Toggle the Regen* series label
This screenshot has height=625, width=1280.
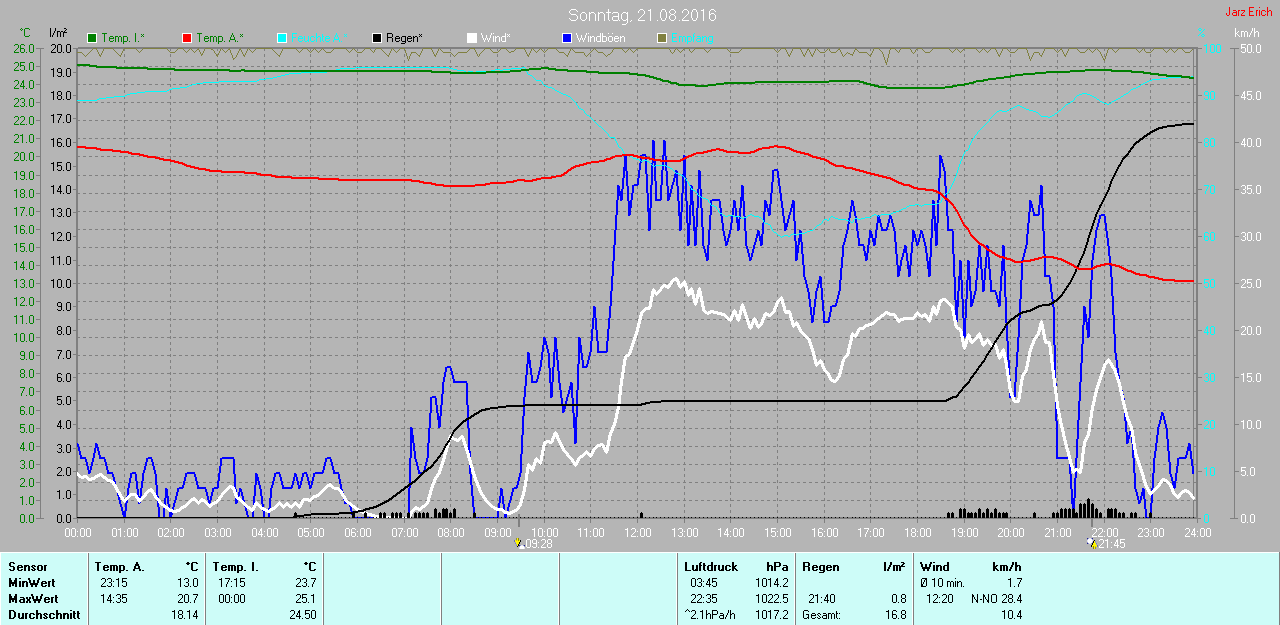(x=404, y=38)
